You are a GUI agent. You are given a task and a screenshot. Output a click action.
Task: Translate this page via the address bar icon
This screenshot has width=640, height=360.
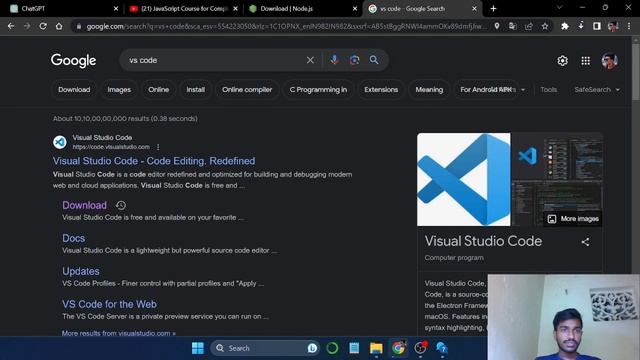pos(513,26)
